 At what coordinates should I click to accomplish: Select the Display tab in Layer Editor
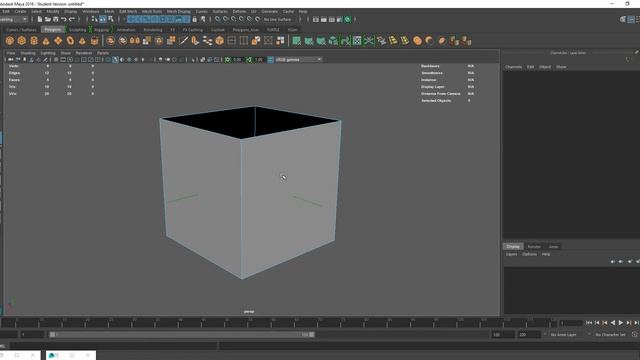click(513, 247)
